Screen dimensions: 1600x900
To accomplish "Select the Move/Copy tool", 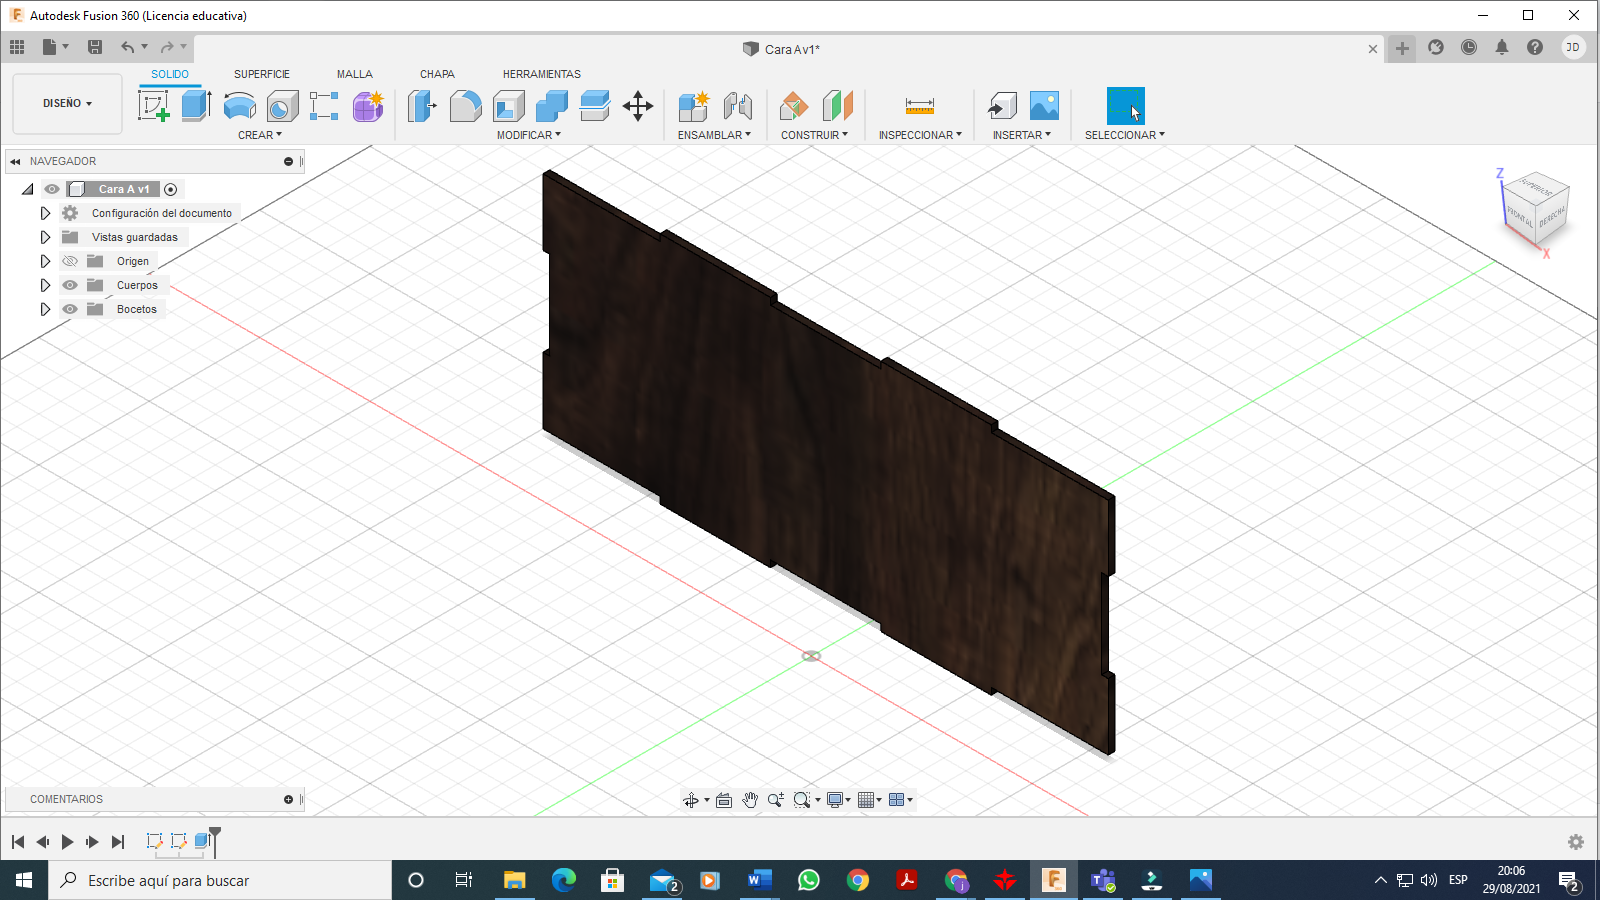I will 638,105.
